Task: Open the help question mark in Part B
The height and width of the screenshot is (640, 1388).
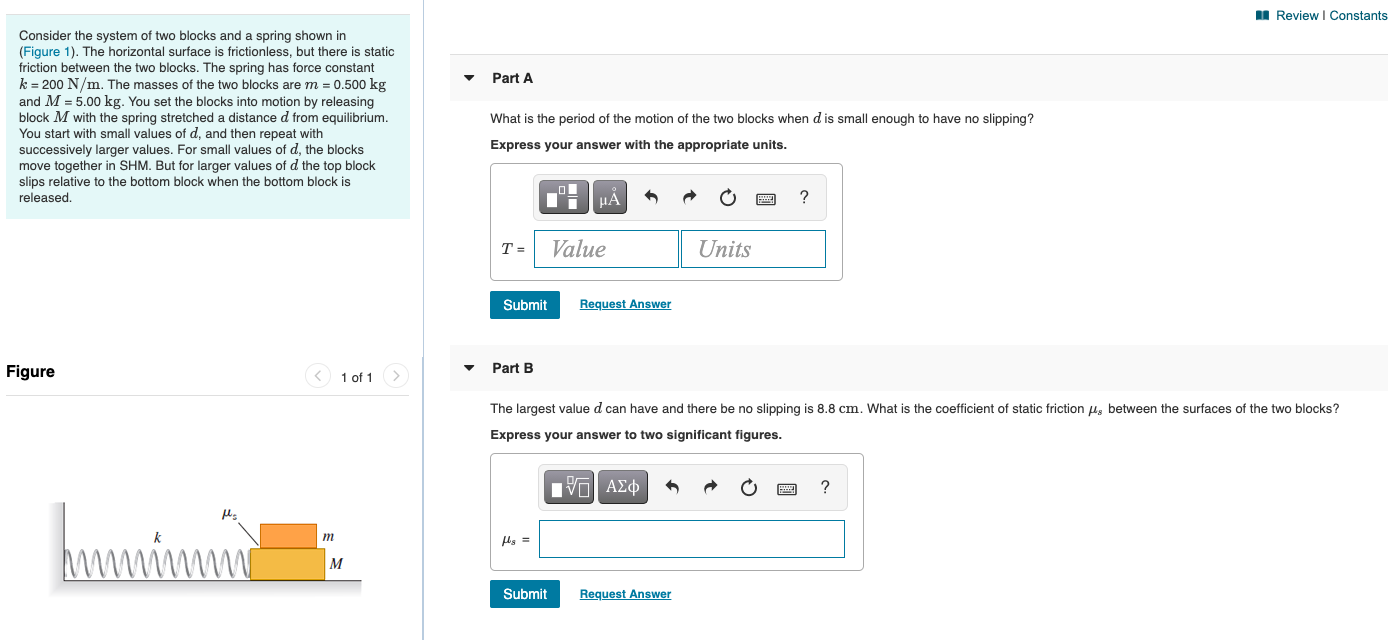Action: pyautogui.click(x=824, y=487)
